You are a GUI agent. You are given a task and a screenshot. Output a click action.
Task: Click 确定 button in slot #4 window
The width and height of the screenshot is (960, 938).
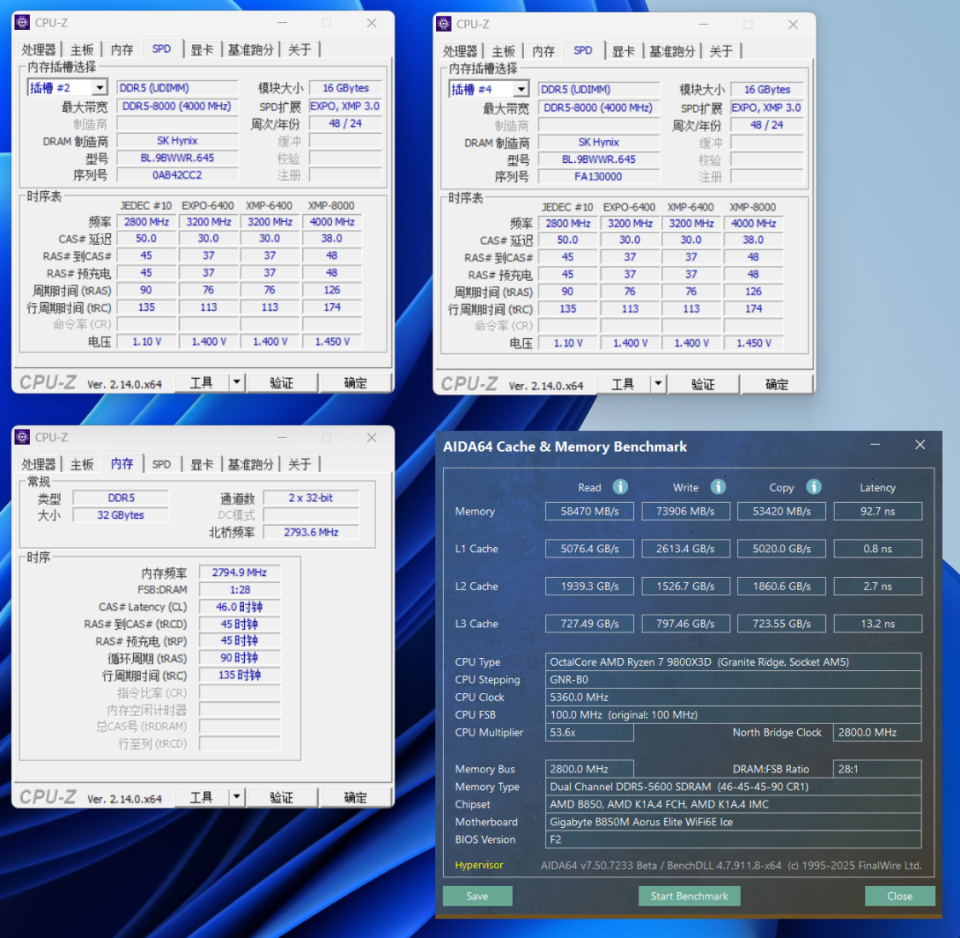[776, 384]
